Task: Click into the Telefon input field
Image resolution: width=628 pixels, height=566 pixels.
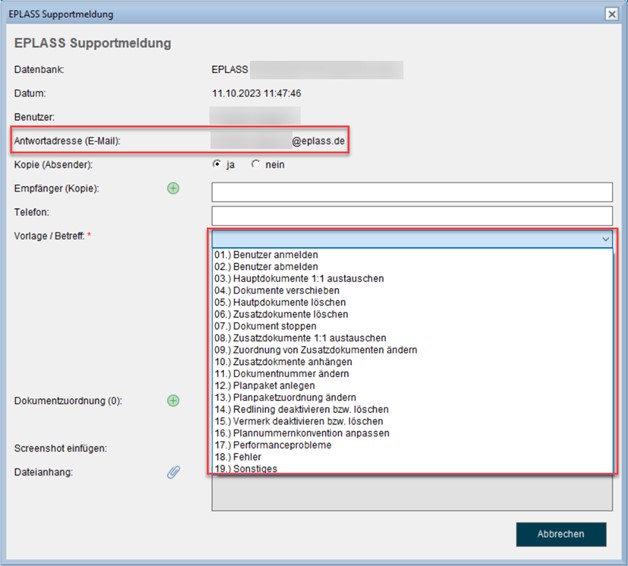Action: 411,216
